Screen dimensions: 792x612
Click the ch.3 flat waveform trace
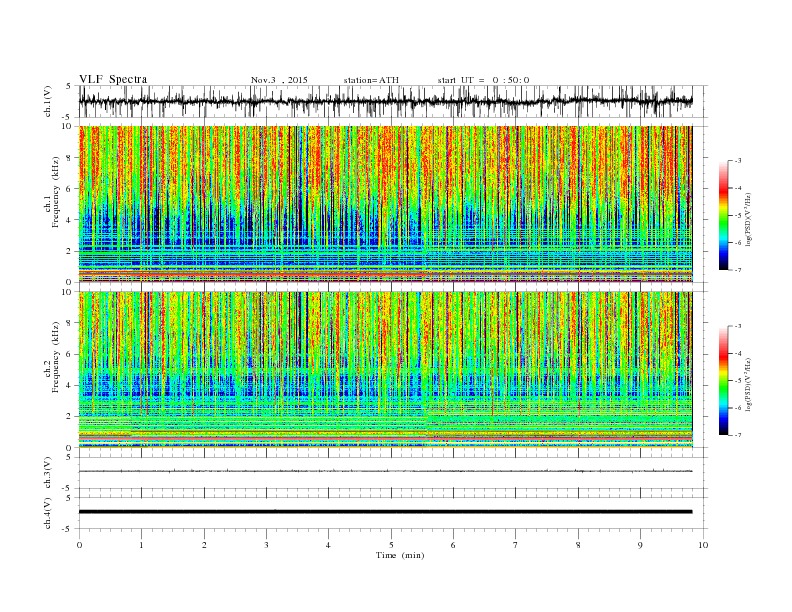pyautogui.click(x=385, y=471)
